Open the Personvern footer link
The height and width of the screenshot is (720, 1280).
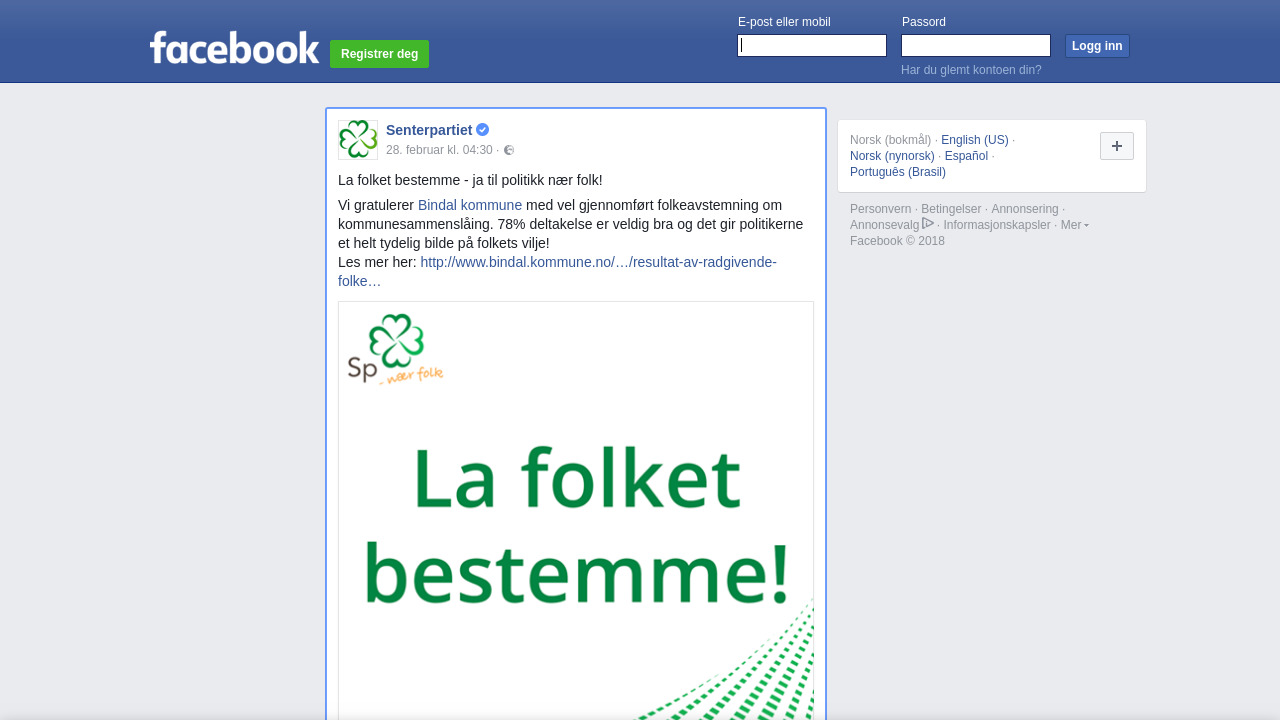(881, 209)
